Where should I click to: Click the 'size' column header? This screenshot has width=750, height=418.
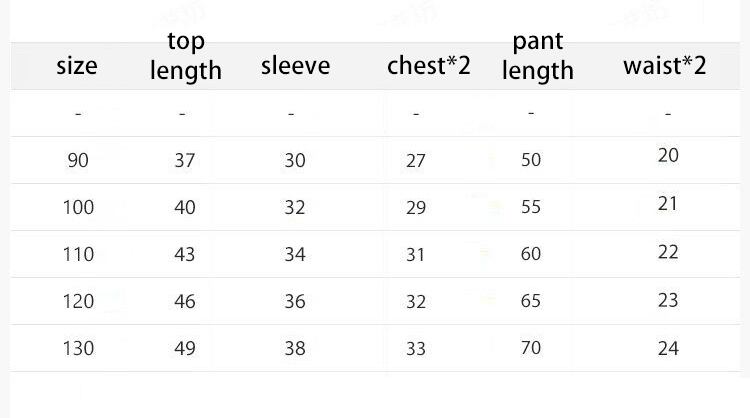pos(77,66)
